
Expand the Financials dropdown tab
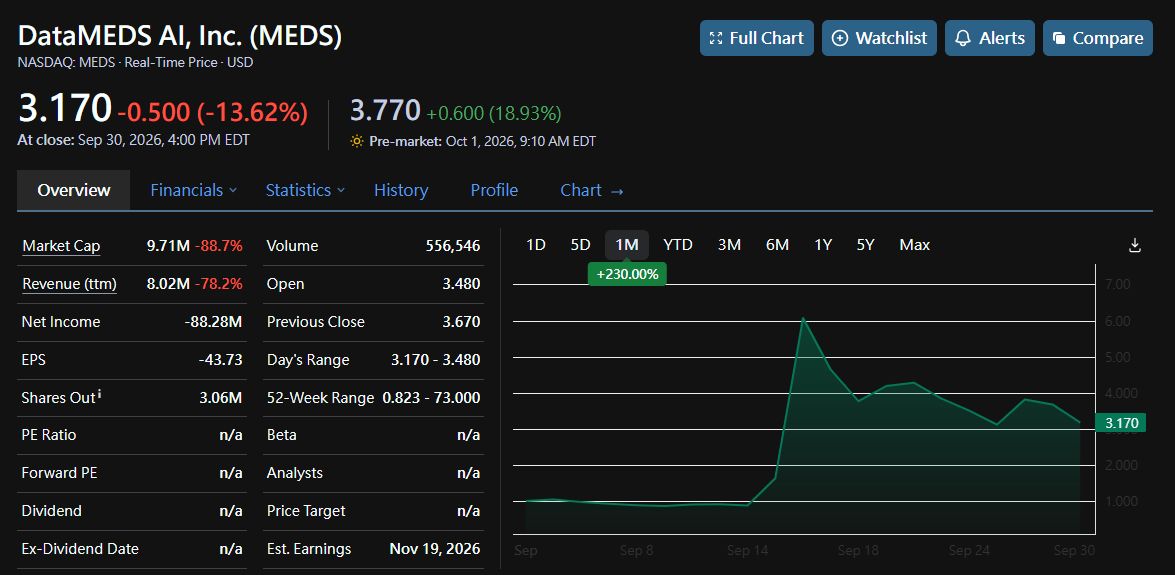click(193, 190)
